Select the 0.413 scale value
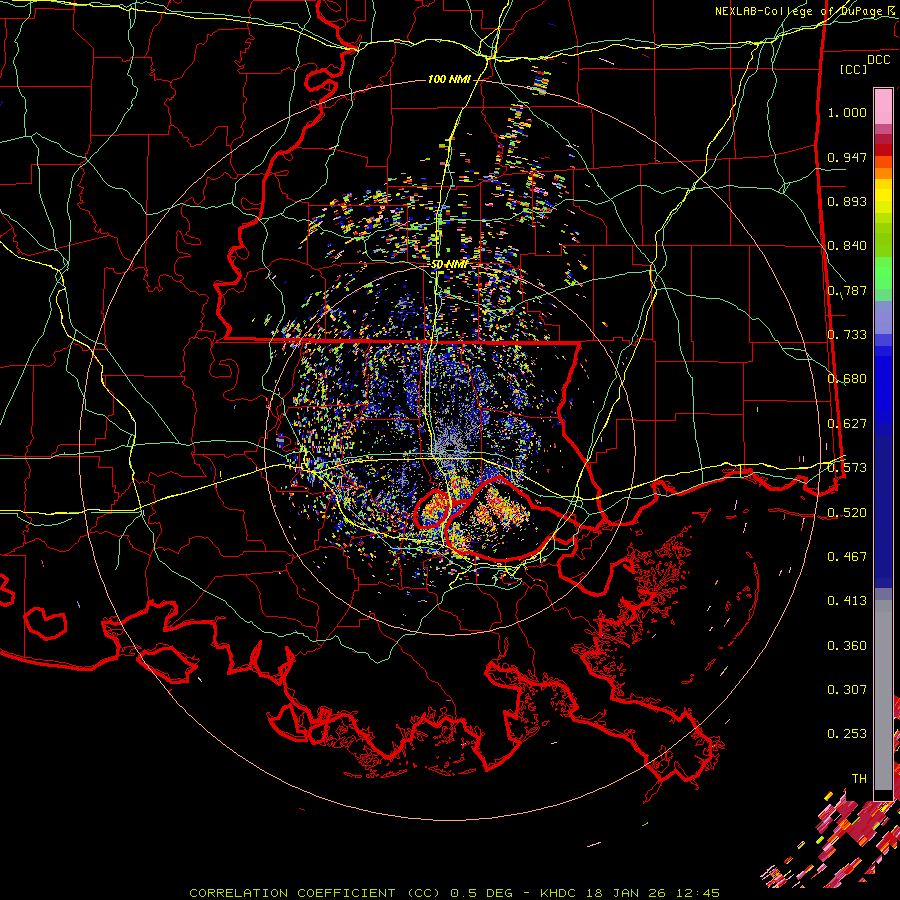 [847, 601]
